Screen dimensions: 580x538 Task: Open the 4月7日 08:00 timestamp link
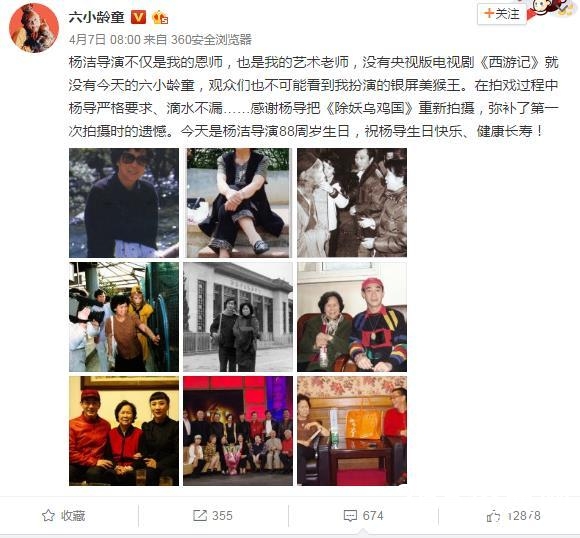click(105, 40)
